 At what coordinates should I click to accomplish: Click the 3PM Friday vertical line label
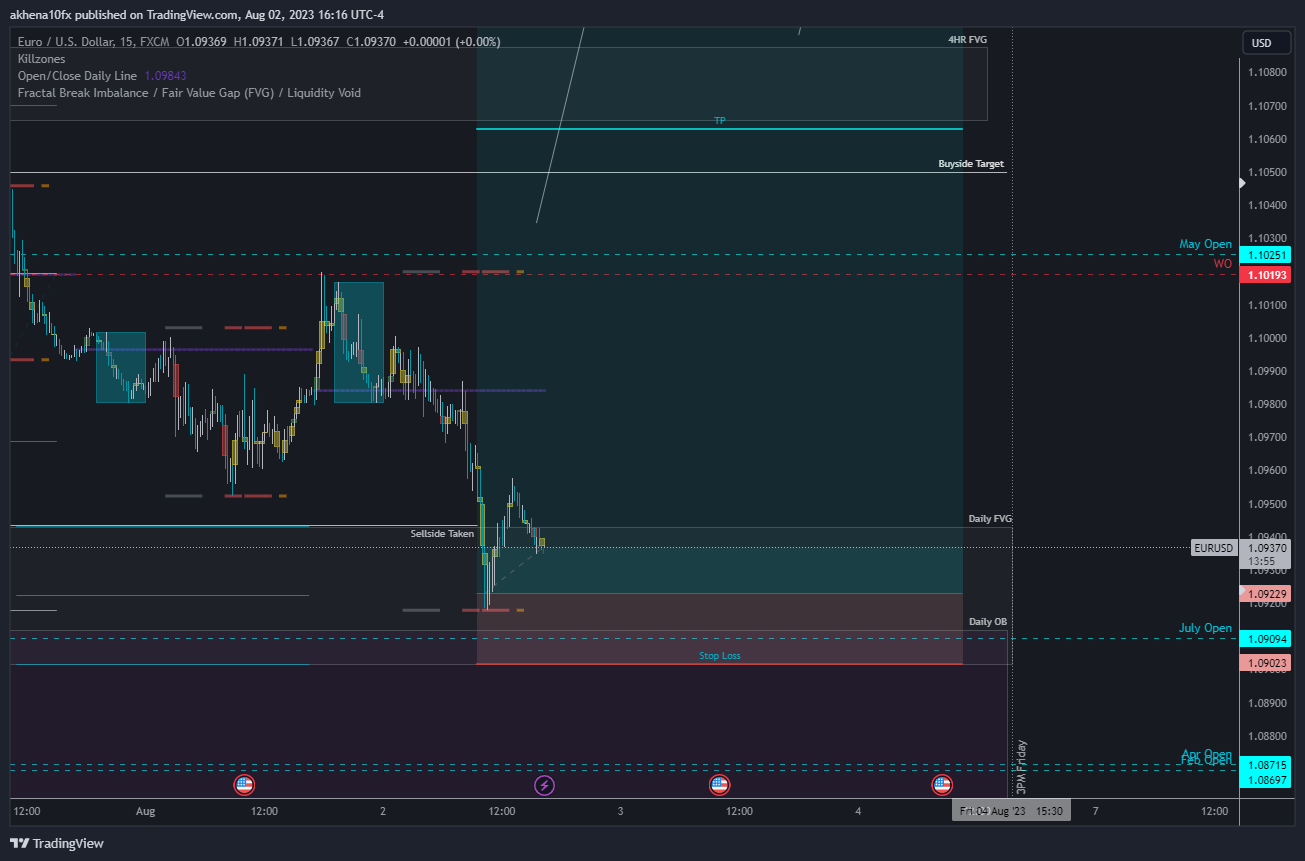tap(1021, 767)
